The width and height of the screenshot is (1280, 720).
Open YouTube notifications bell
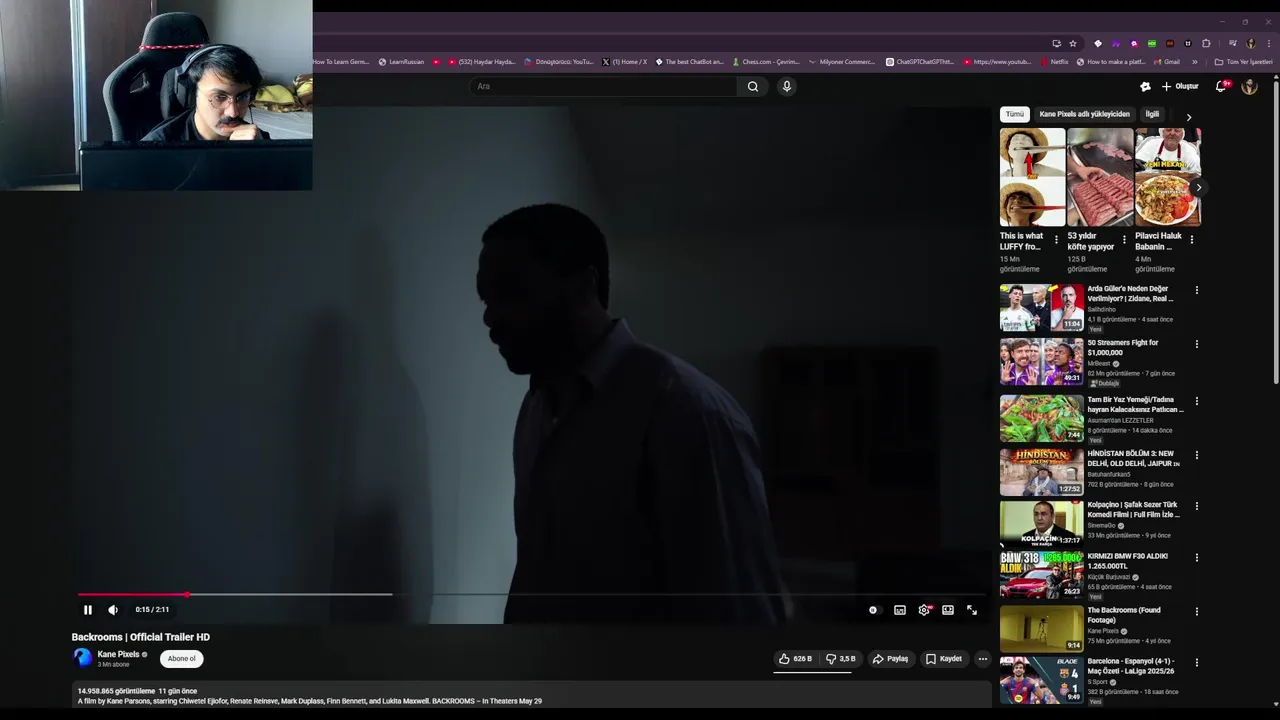(1220, 87)
